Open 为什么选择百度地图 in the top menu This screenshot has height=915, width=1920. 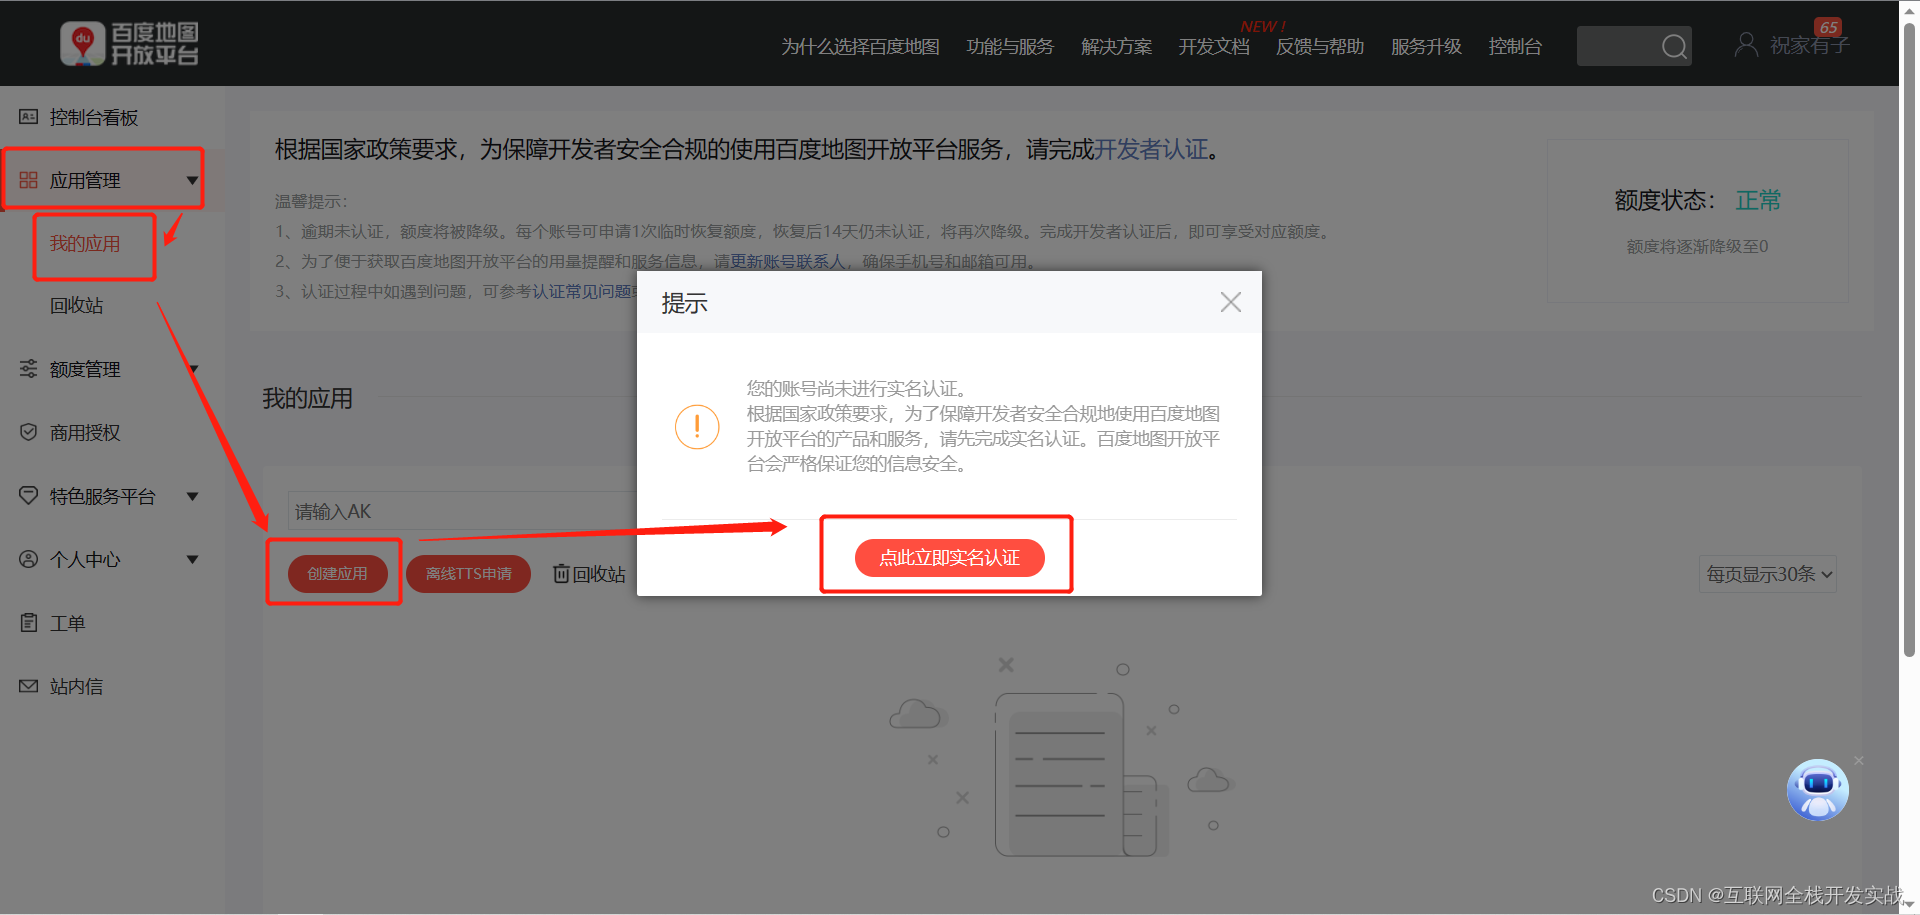[x=860, y=46]
